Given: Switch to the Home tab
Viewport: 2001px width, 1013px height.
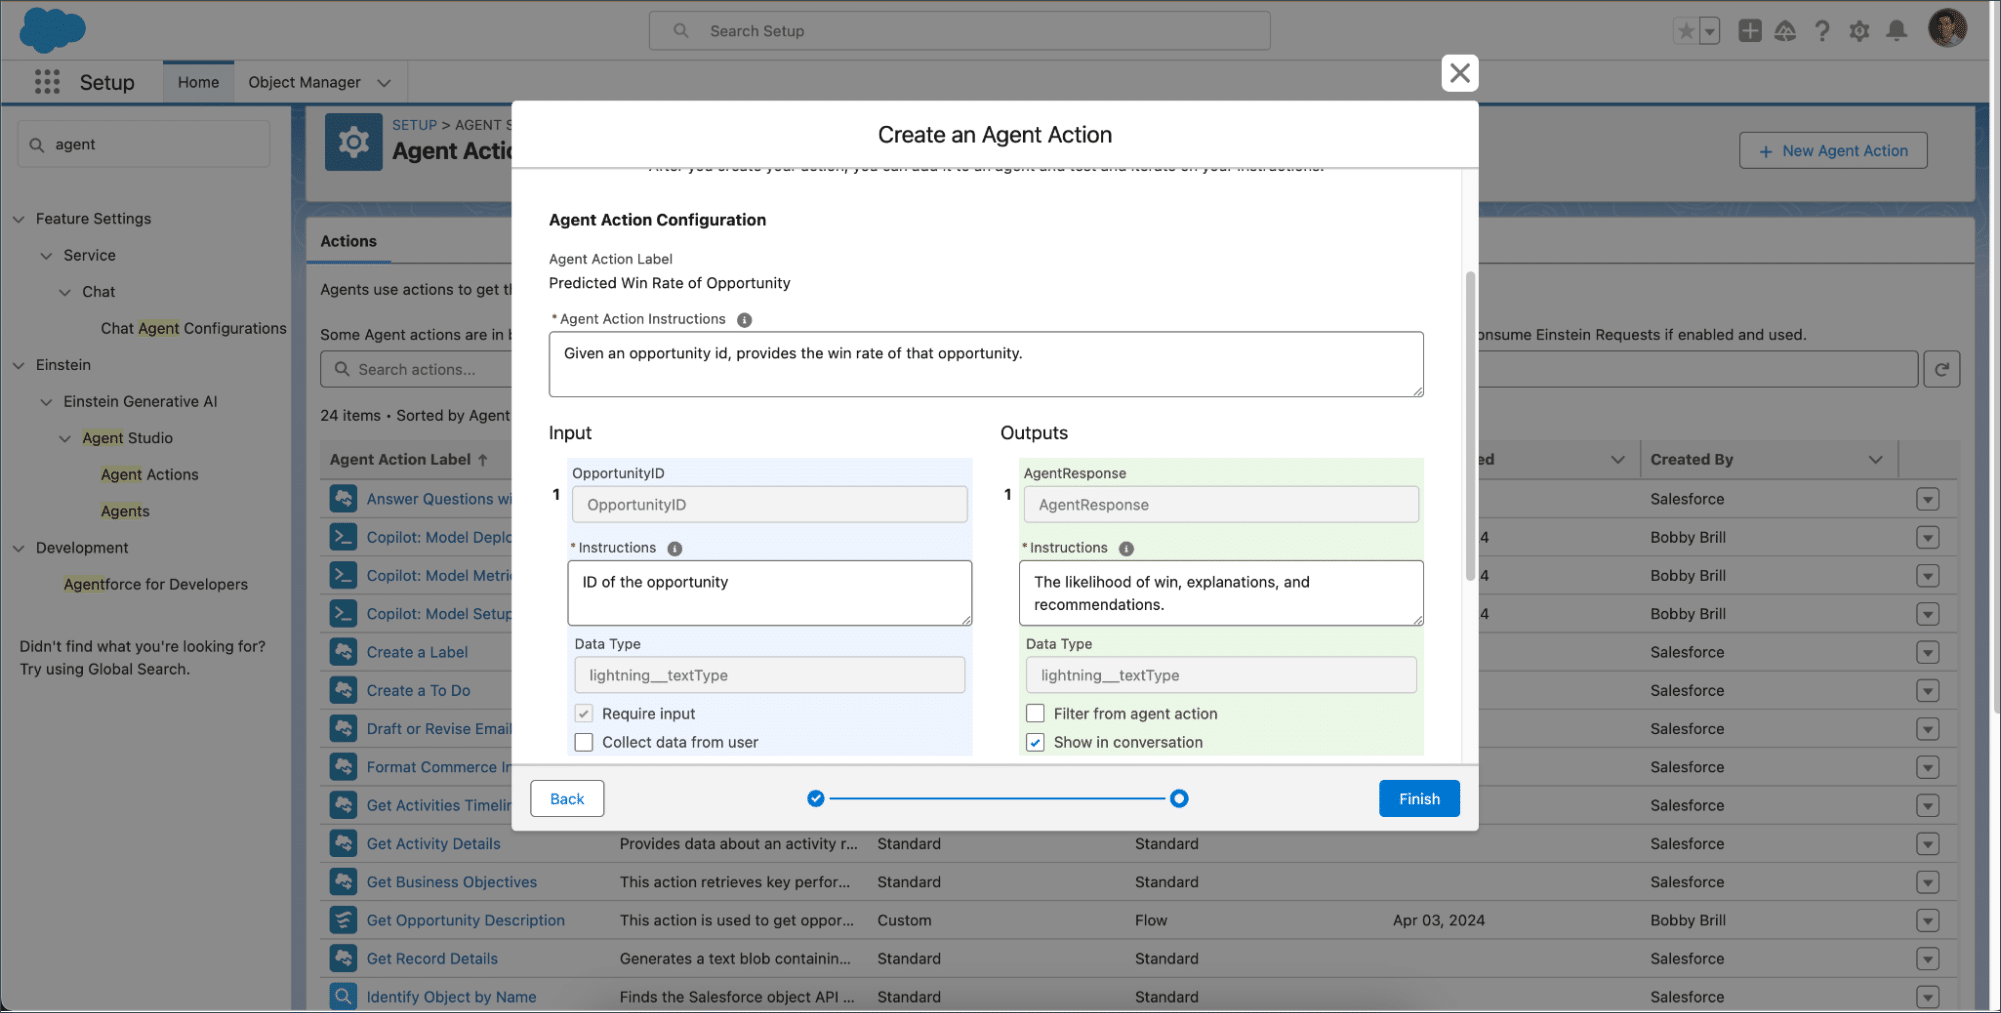Looking at the screenshot, I should coord(198,82).
